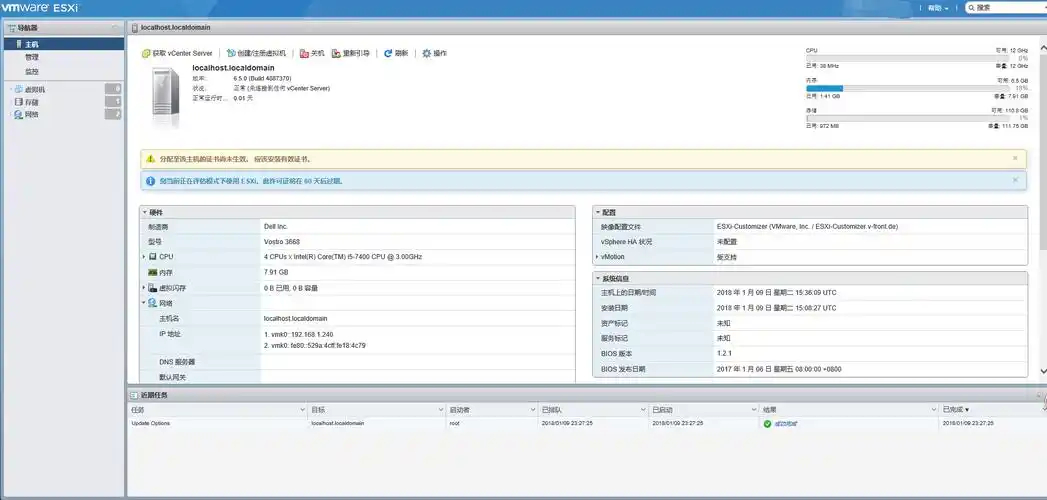Expand the 虚拟机 tree node arrow
Viewport: 1047px width, 500px height.
[x=11, y=89]
